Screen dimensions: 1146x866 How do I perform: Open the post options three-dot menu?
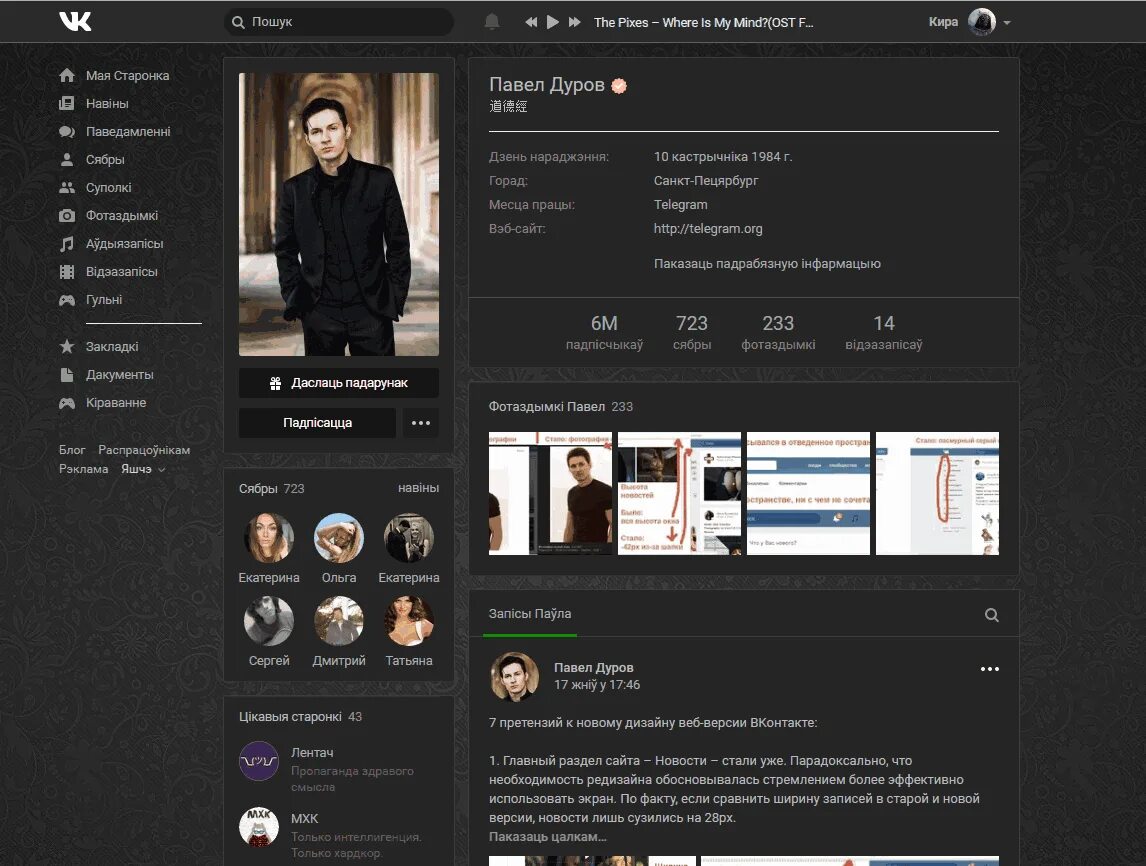tap(990, 669)
